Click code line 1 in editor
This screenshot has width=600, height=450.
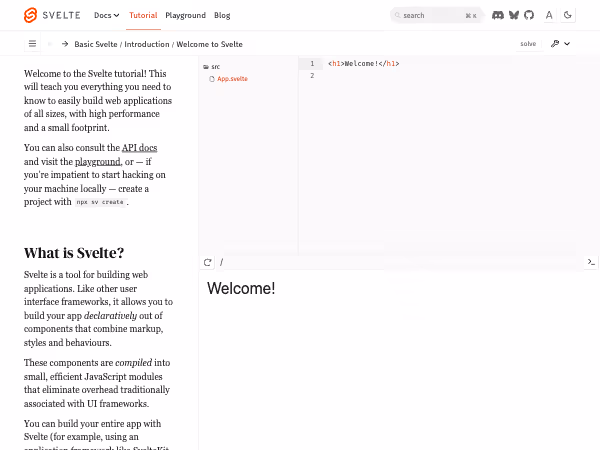[x=364, y=64]
